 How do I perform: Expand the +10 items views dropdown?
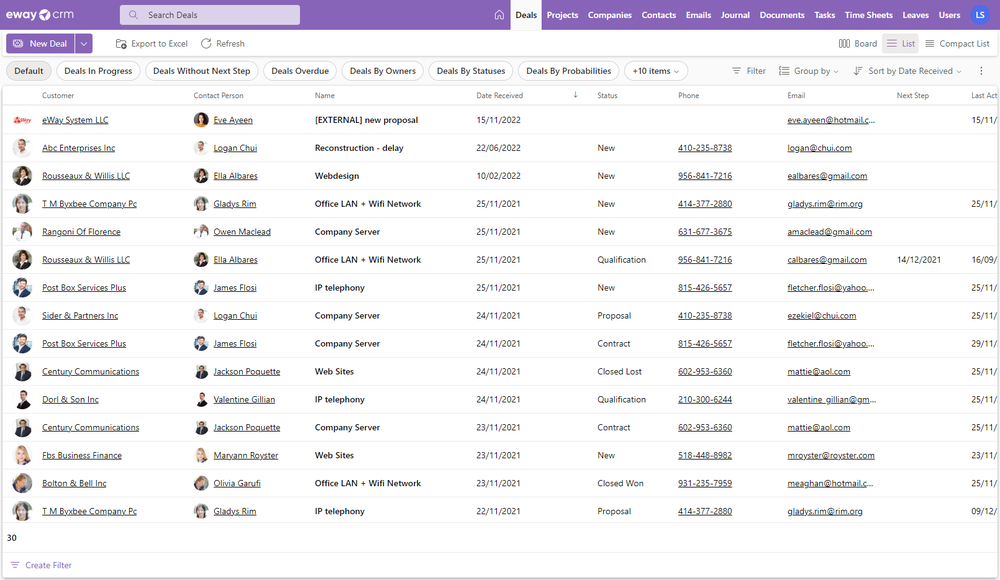pyautogui.click(x=656, y=71)
